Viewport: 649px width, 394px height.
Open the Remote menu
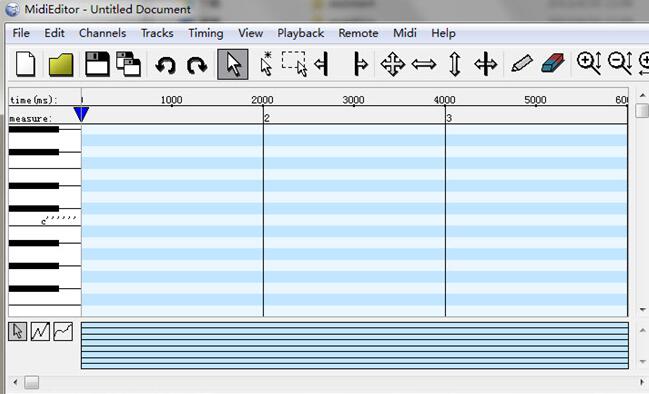tap(358, 33)
